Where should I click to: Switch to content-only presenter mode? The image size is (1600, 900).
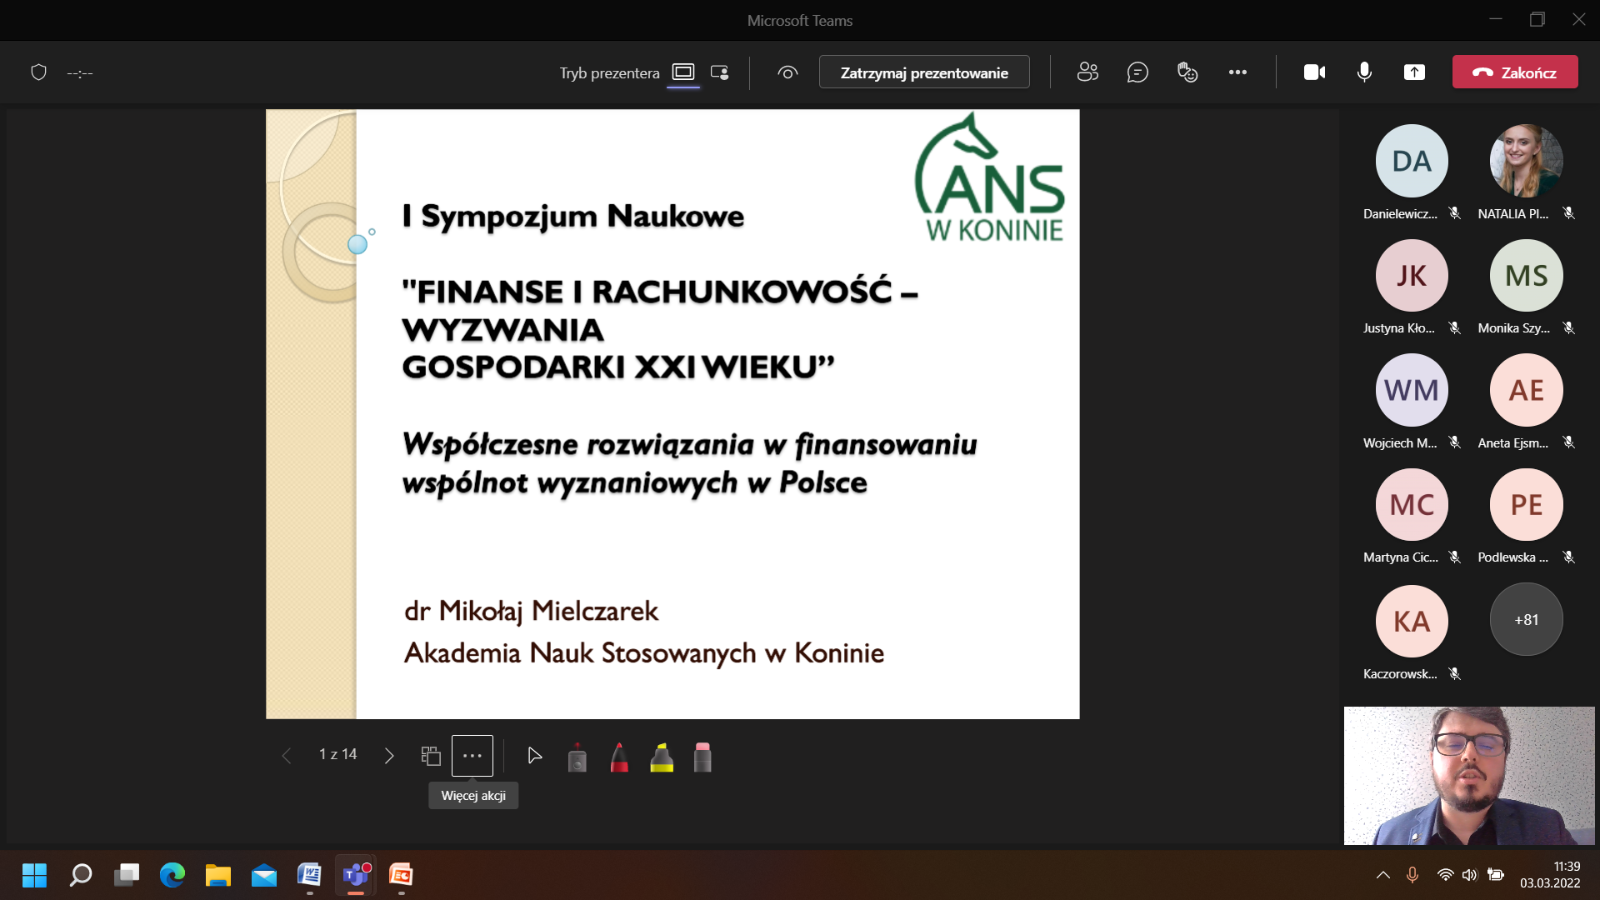(x=683, y=72)
